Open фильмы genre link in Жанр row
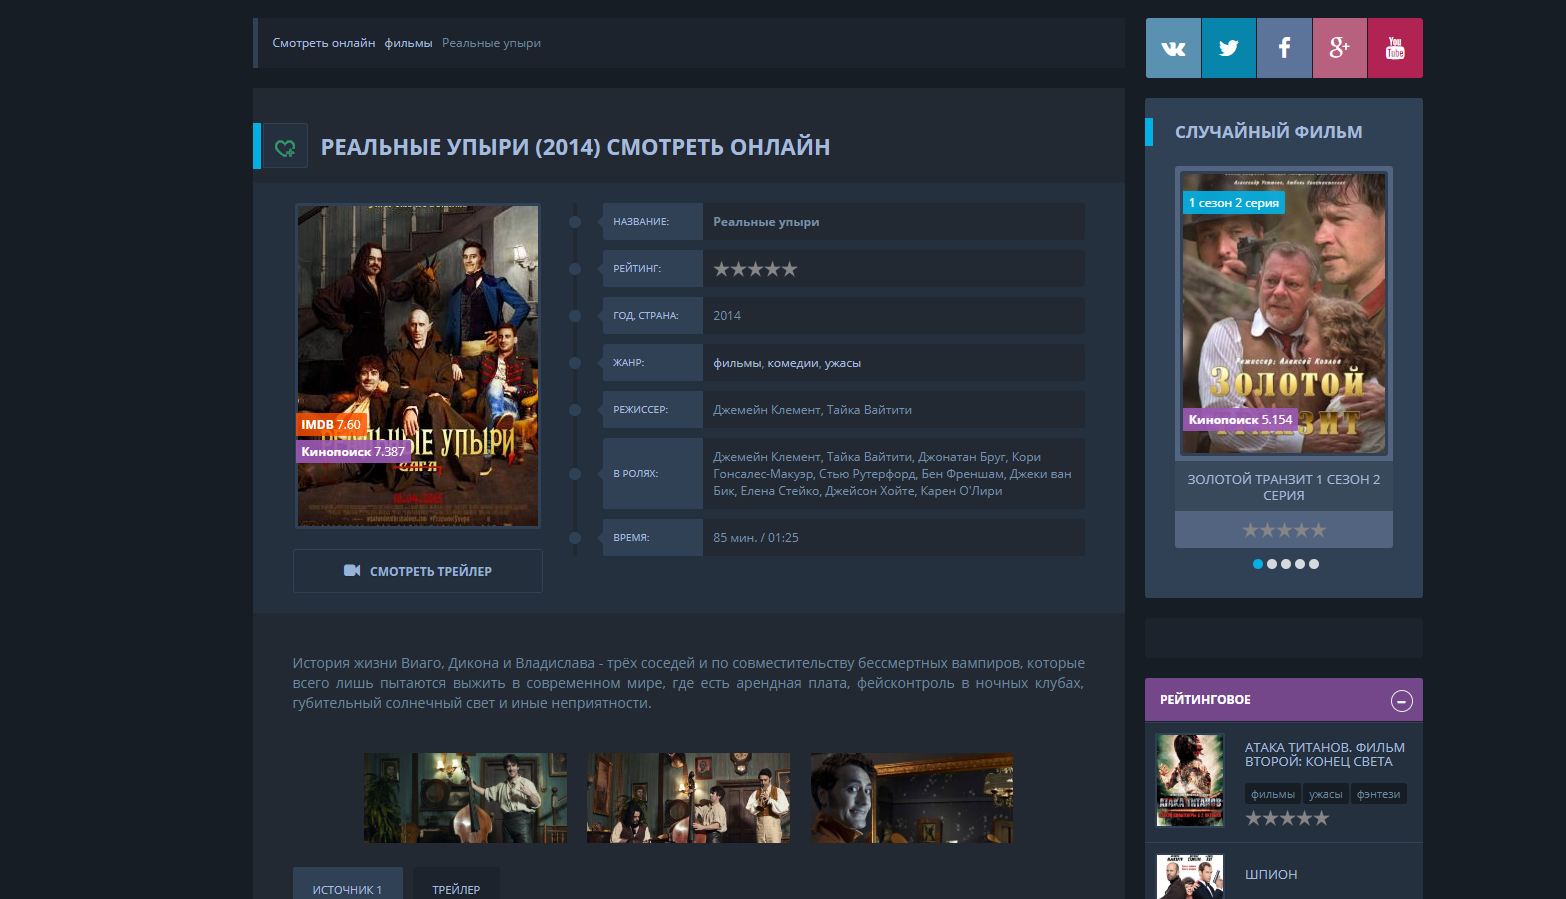 pos(737,363)
